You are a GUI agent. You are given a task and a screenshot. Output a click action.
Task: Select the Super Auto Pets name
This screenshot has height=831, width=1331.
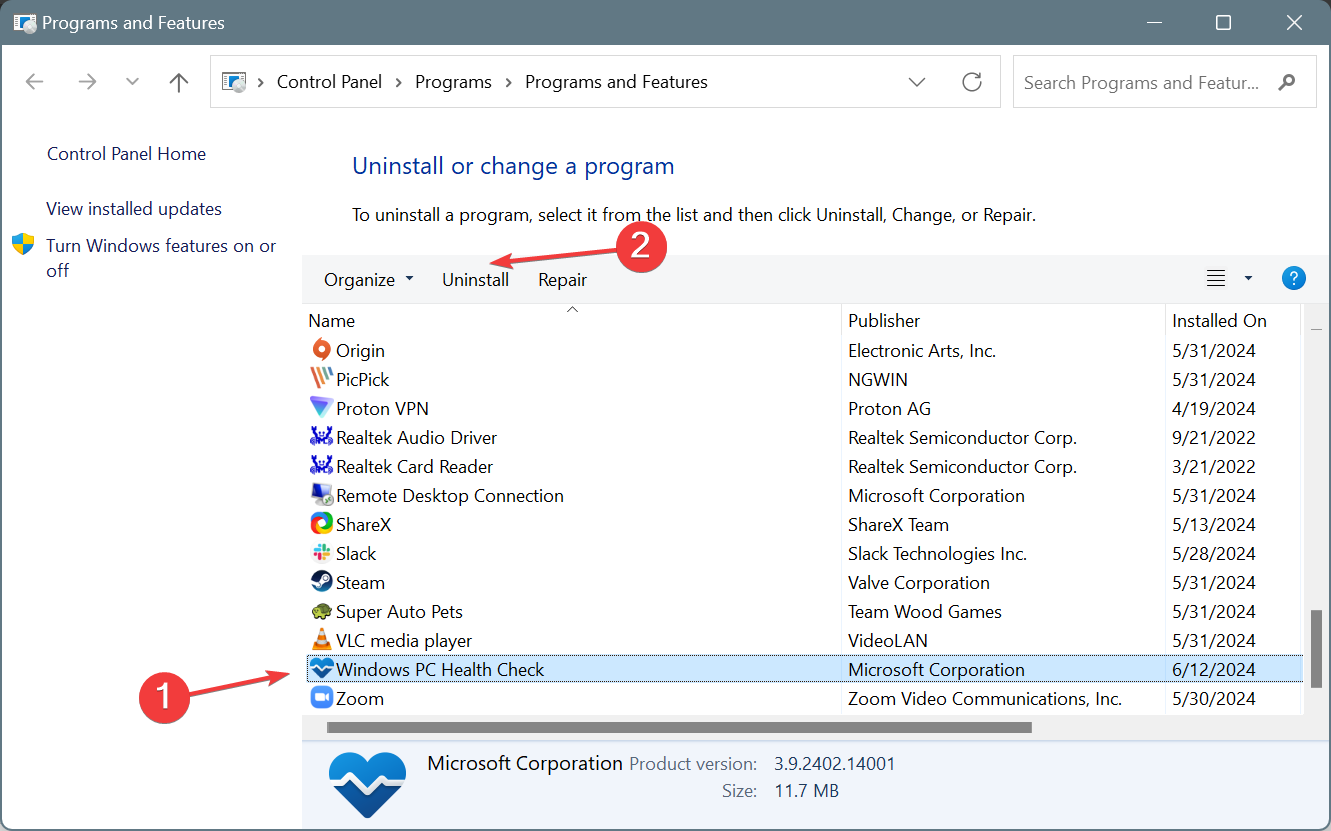[x=399, y=611]
